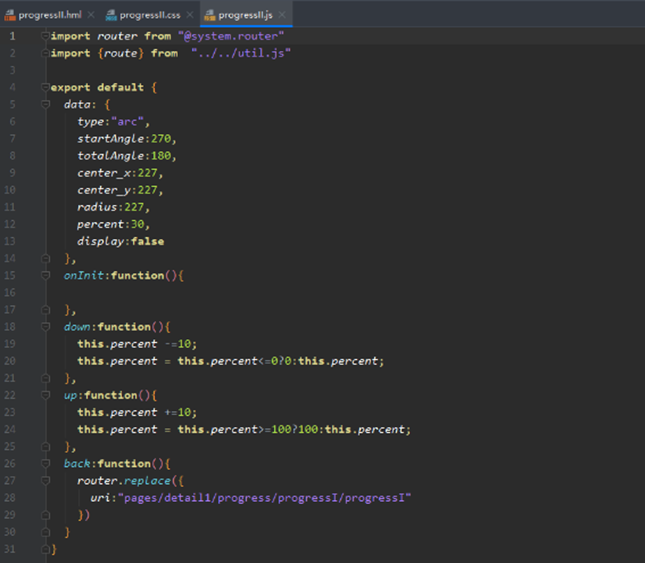645x563 pixels.
Task: Click the progressII.hml file type icon
Action: point(10,15)
